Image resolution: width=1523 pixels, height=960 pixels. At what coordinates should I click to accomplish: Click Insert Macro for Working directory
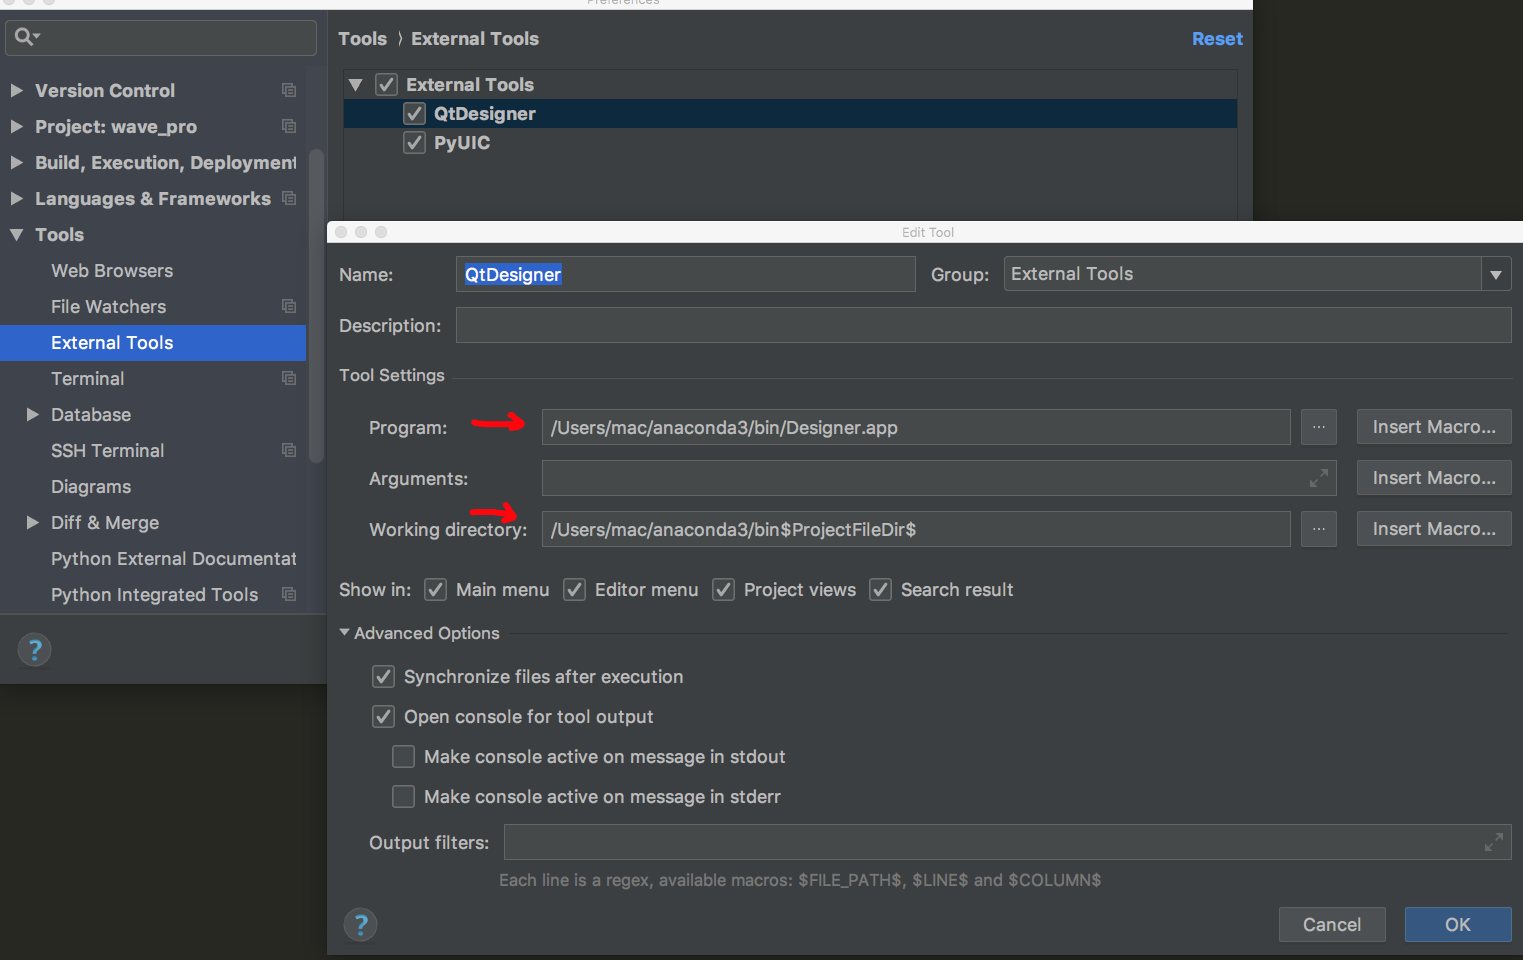[1434, 529]
